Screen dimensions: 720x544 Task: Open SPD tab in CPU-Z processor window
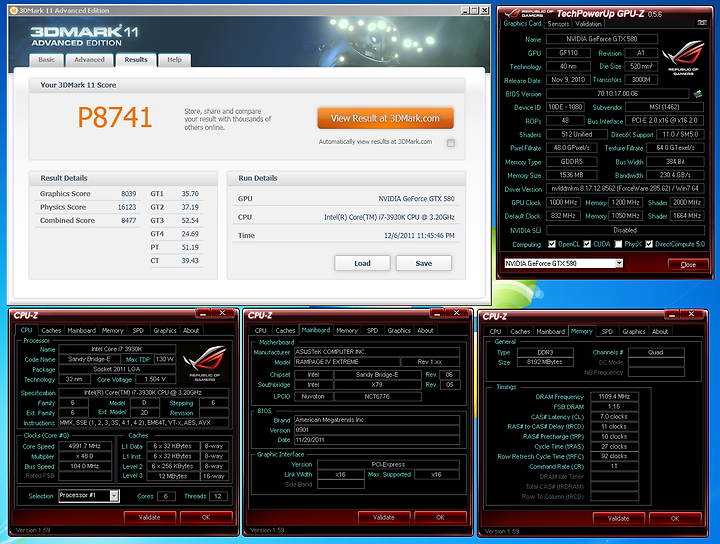tap(138, 331)
